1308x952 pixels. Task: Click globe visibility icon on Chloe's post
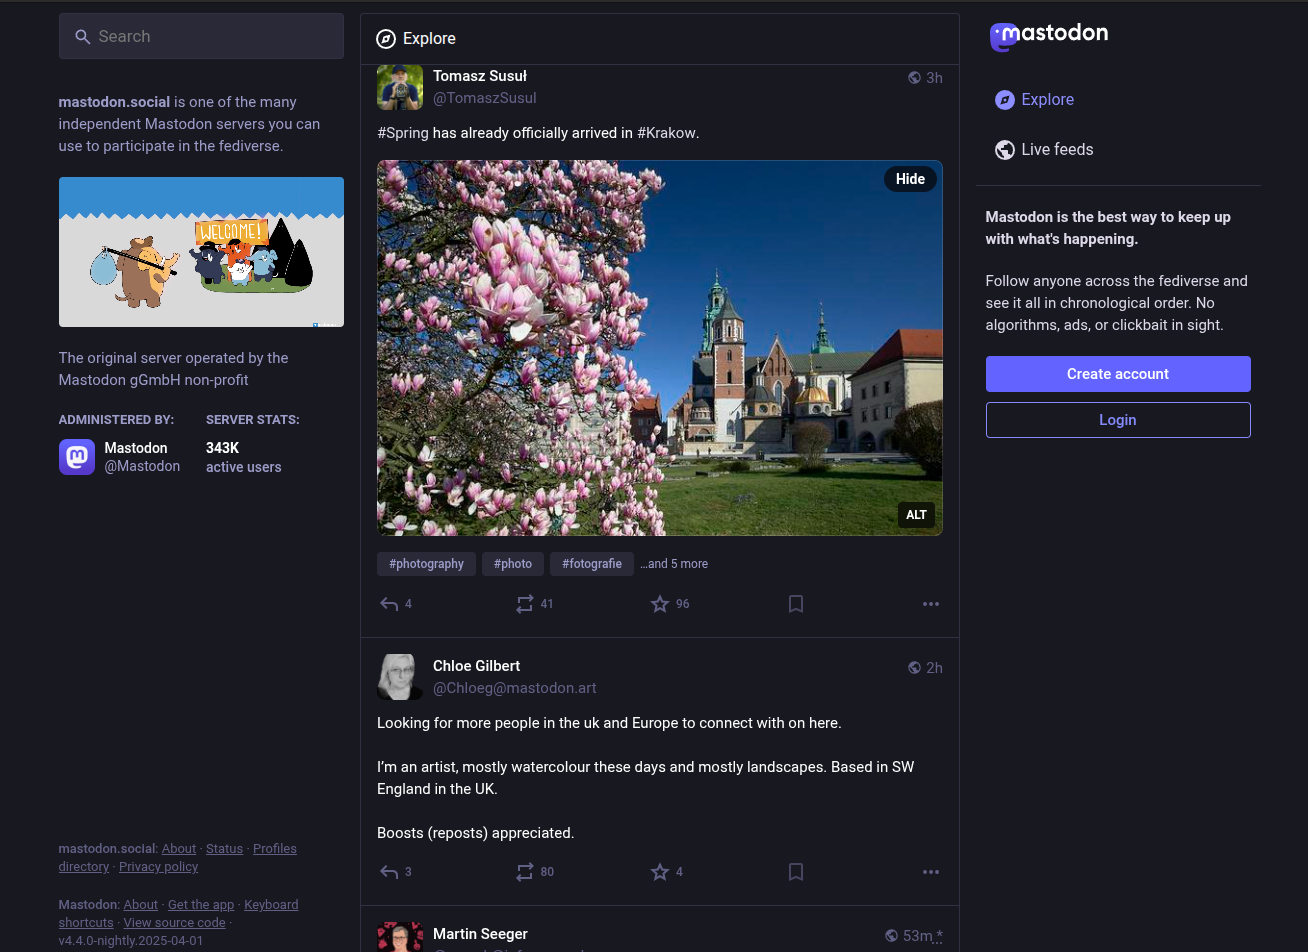(x=914, y=668)
